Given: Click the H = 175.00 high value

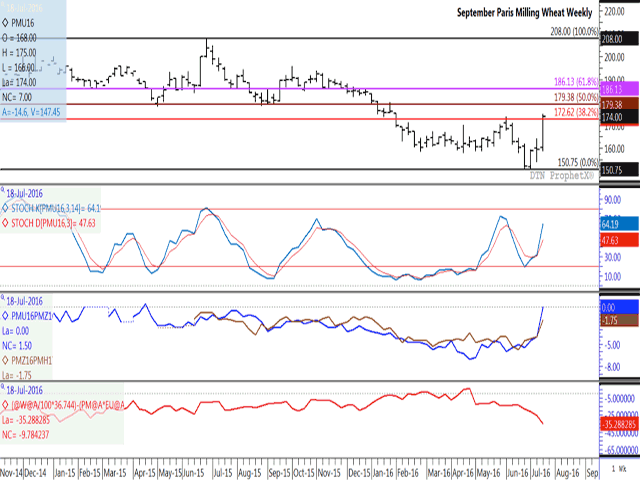Looking at the screenshot, I should [19, 53].
